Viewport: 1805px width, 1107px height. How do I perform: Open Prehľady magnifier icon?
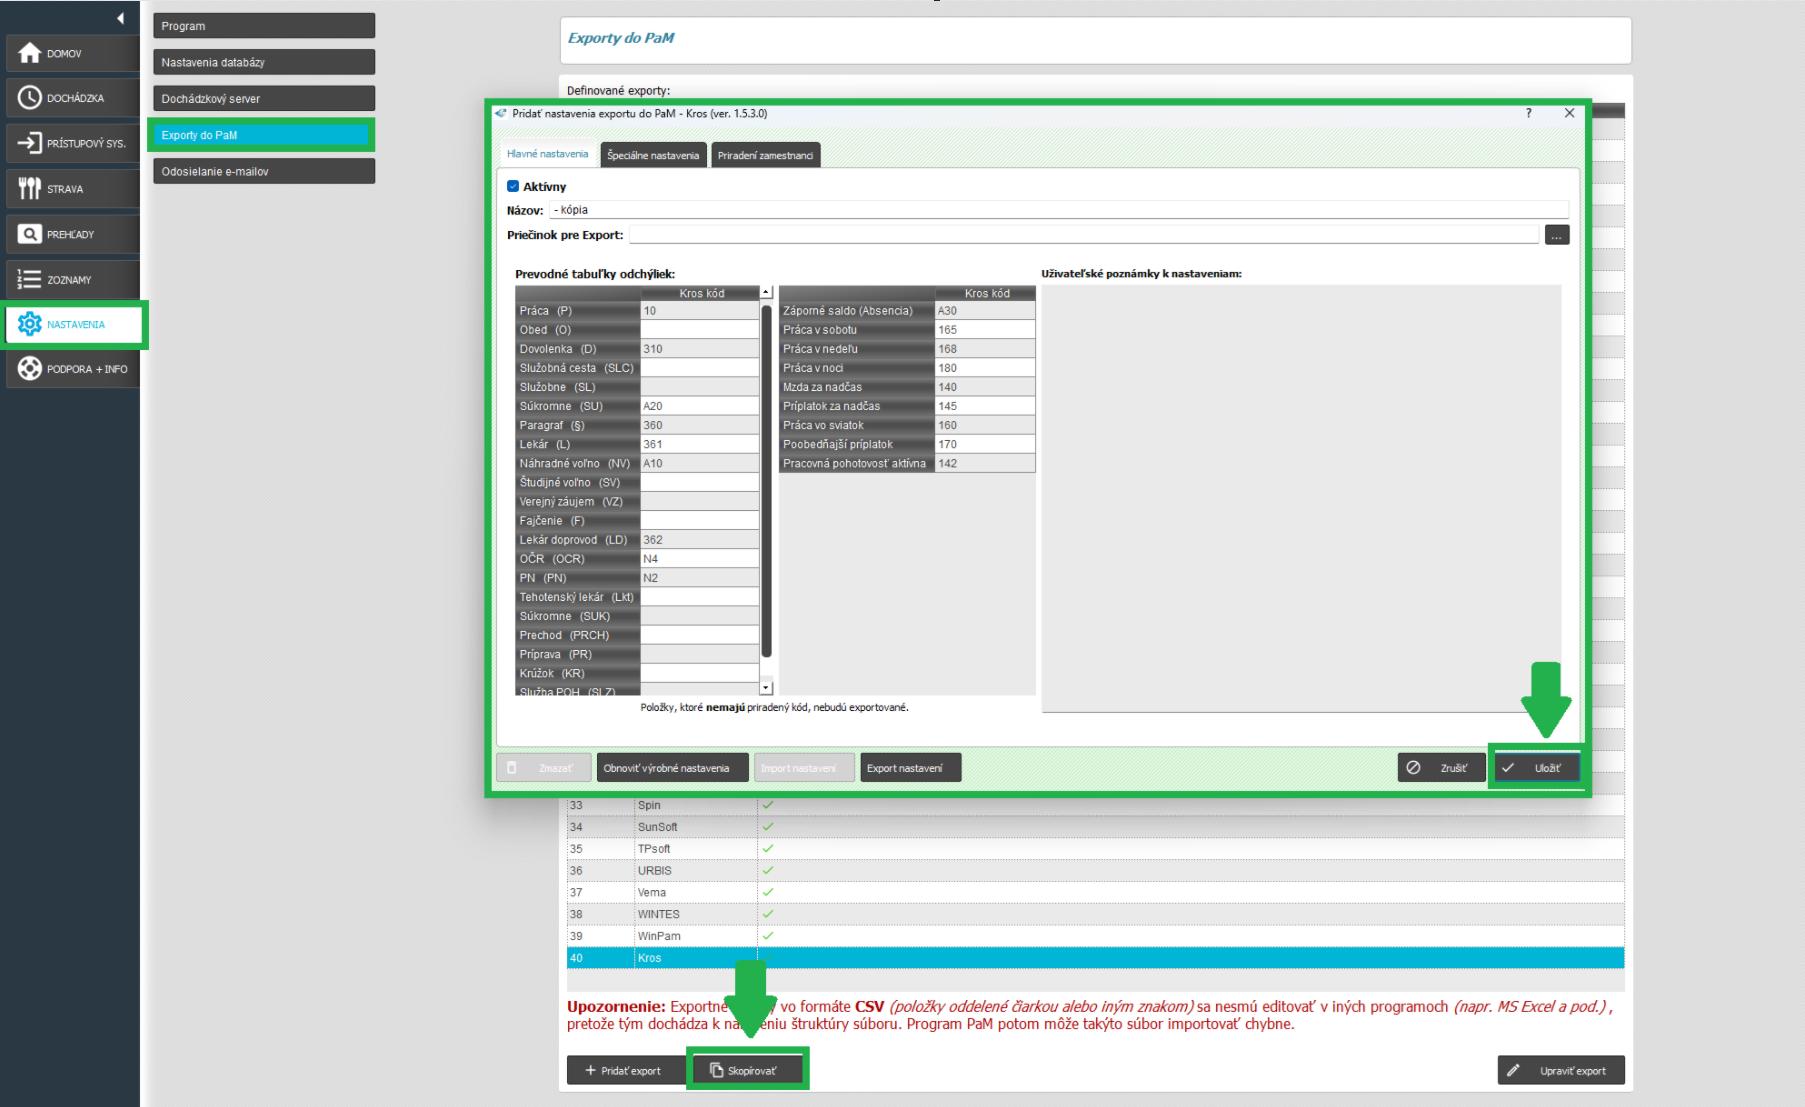pyautogui.click(x=30, y=234)
